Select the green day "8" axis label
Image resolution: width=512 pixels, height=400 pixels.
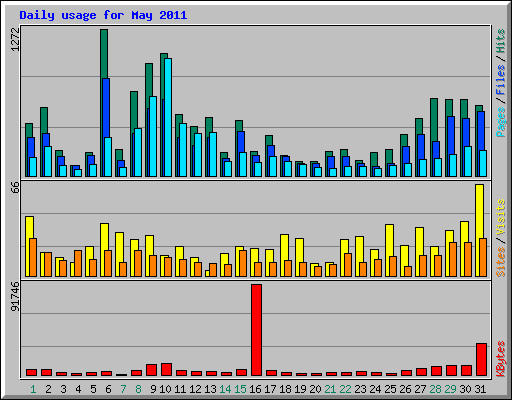[x=138, y=389]
